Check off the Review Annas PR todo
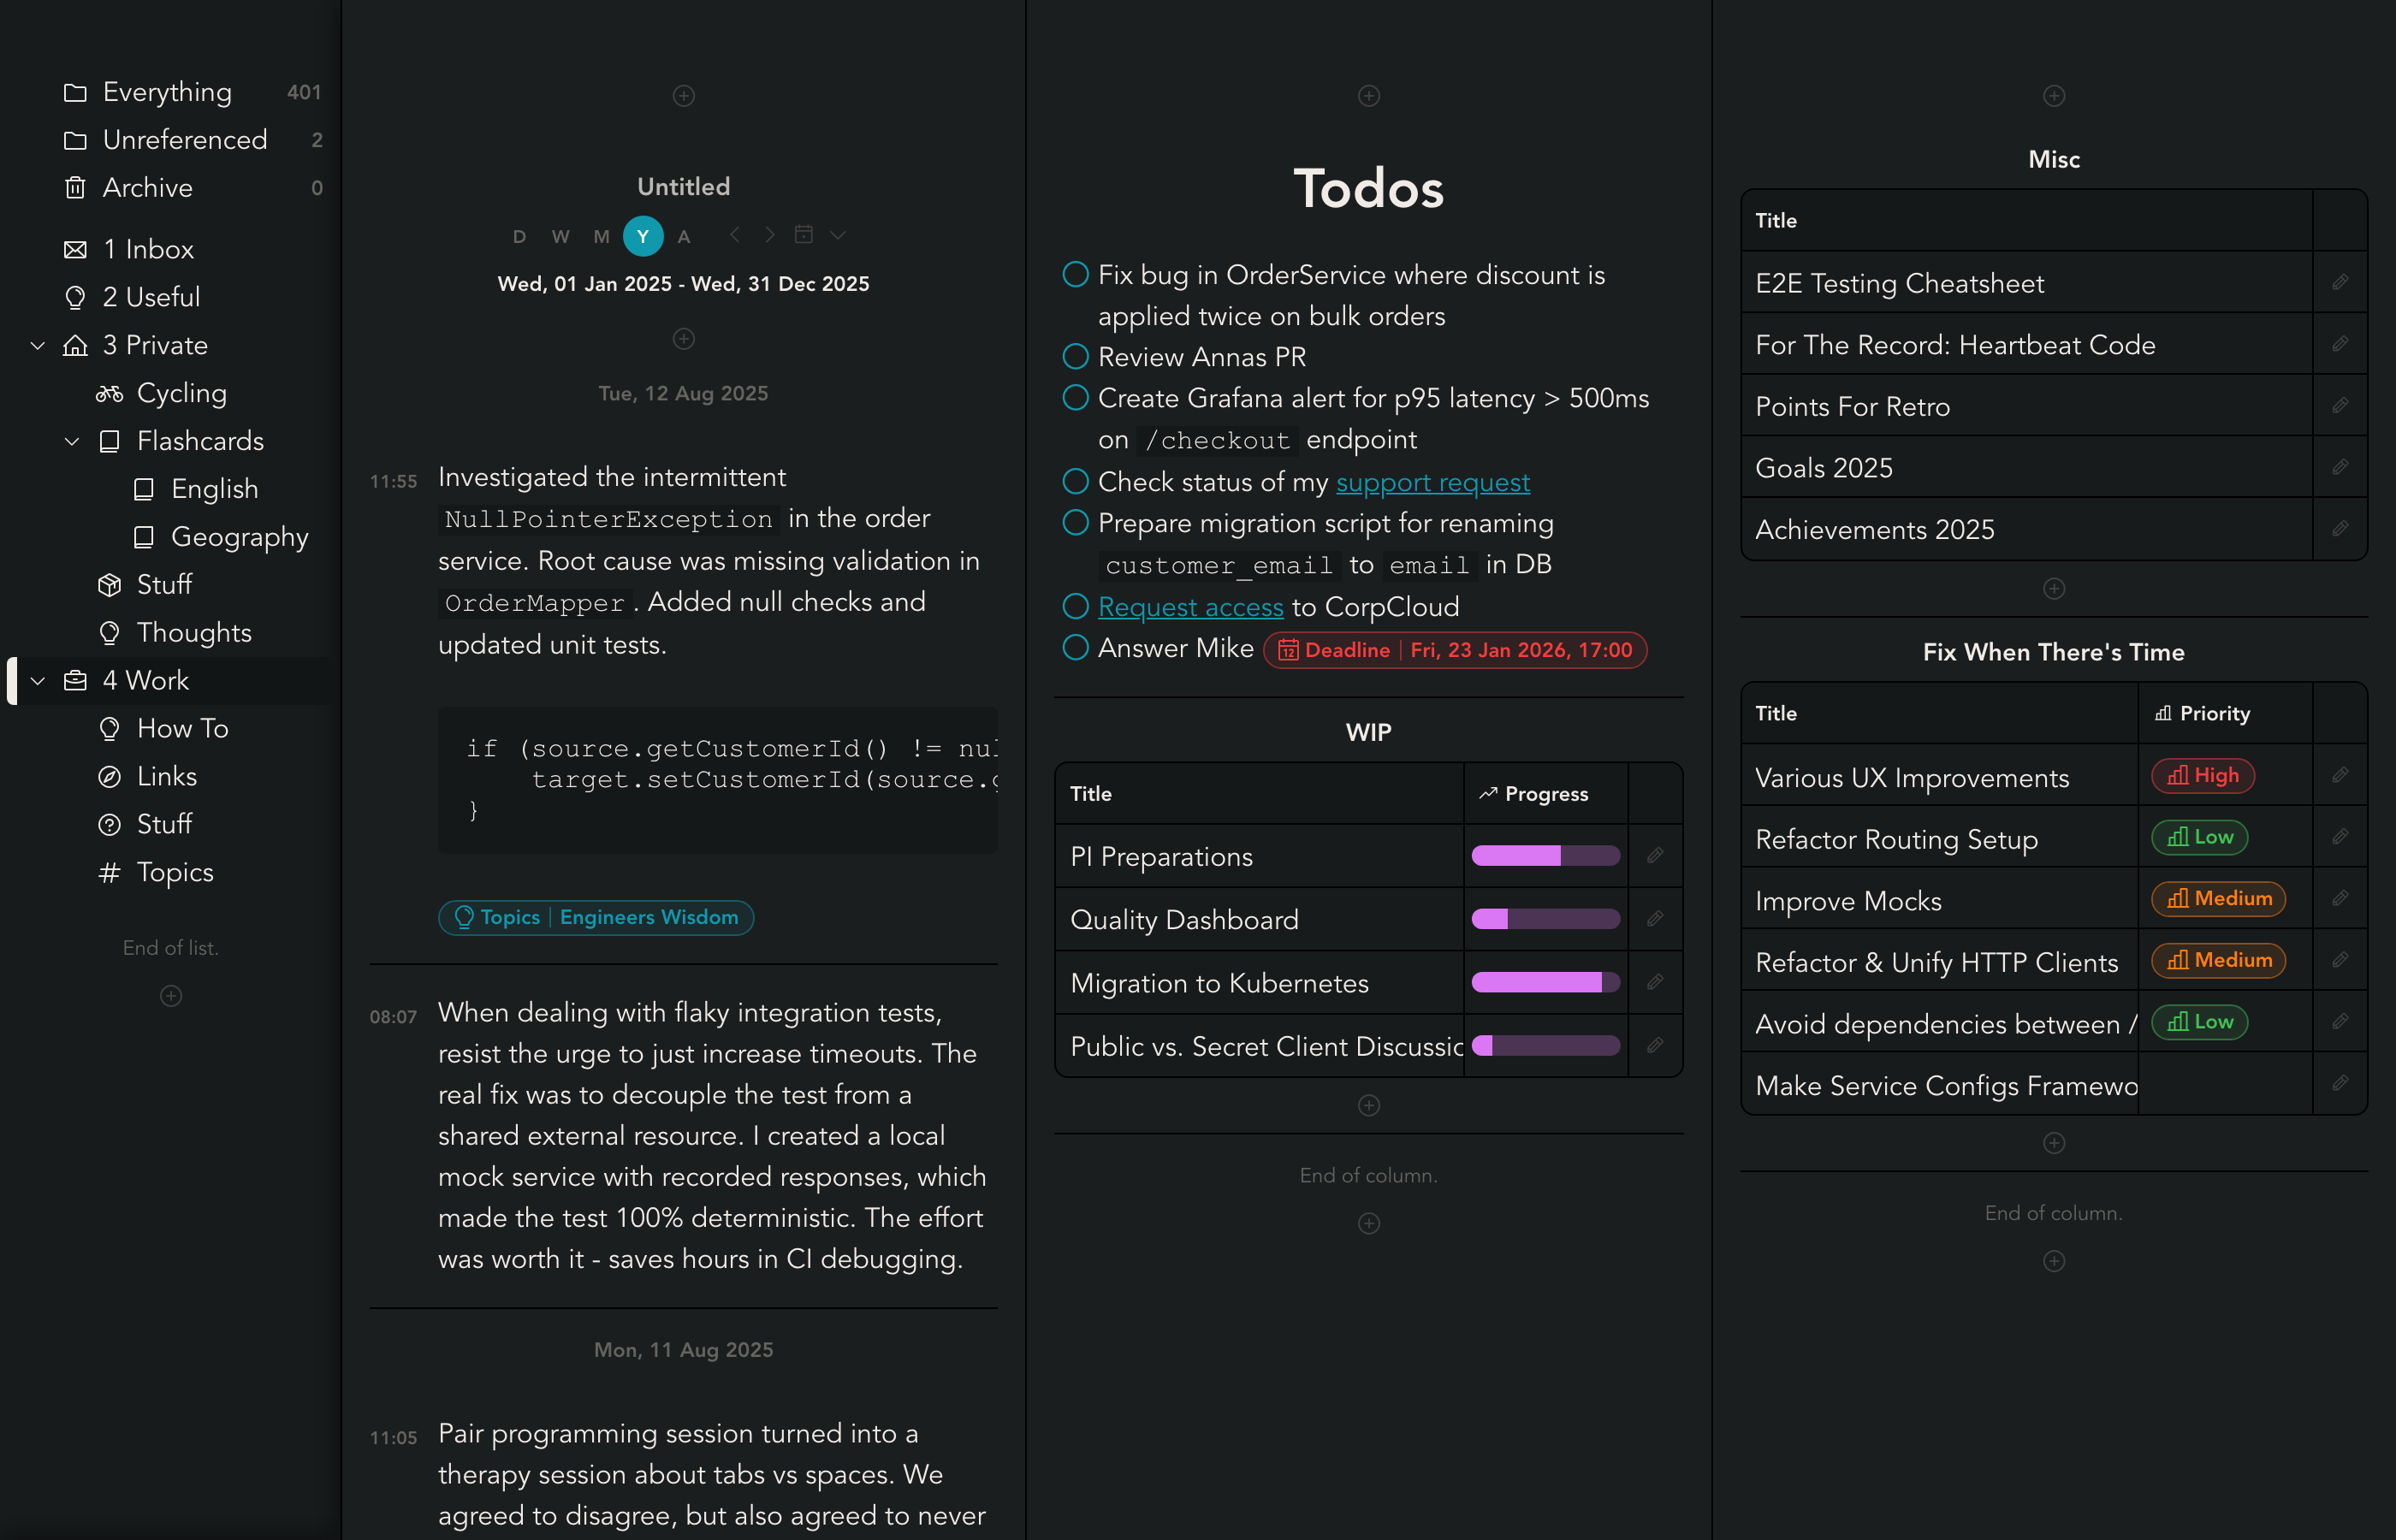The width and height of the screenshot is (2396, 1540). 1075,357
